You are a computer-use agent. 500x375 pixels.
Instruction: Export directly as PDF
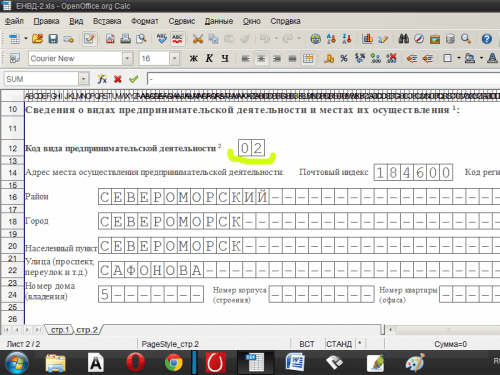pos(110,39)
